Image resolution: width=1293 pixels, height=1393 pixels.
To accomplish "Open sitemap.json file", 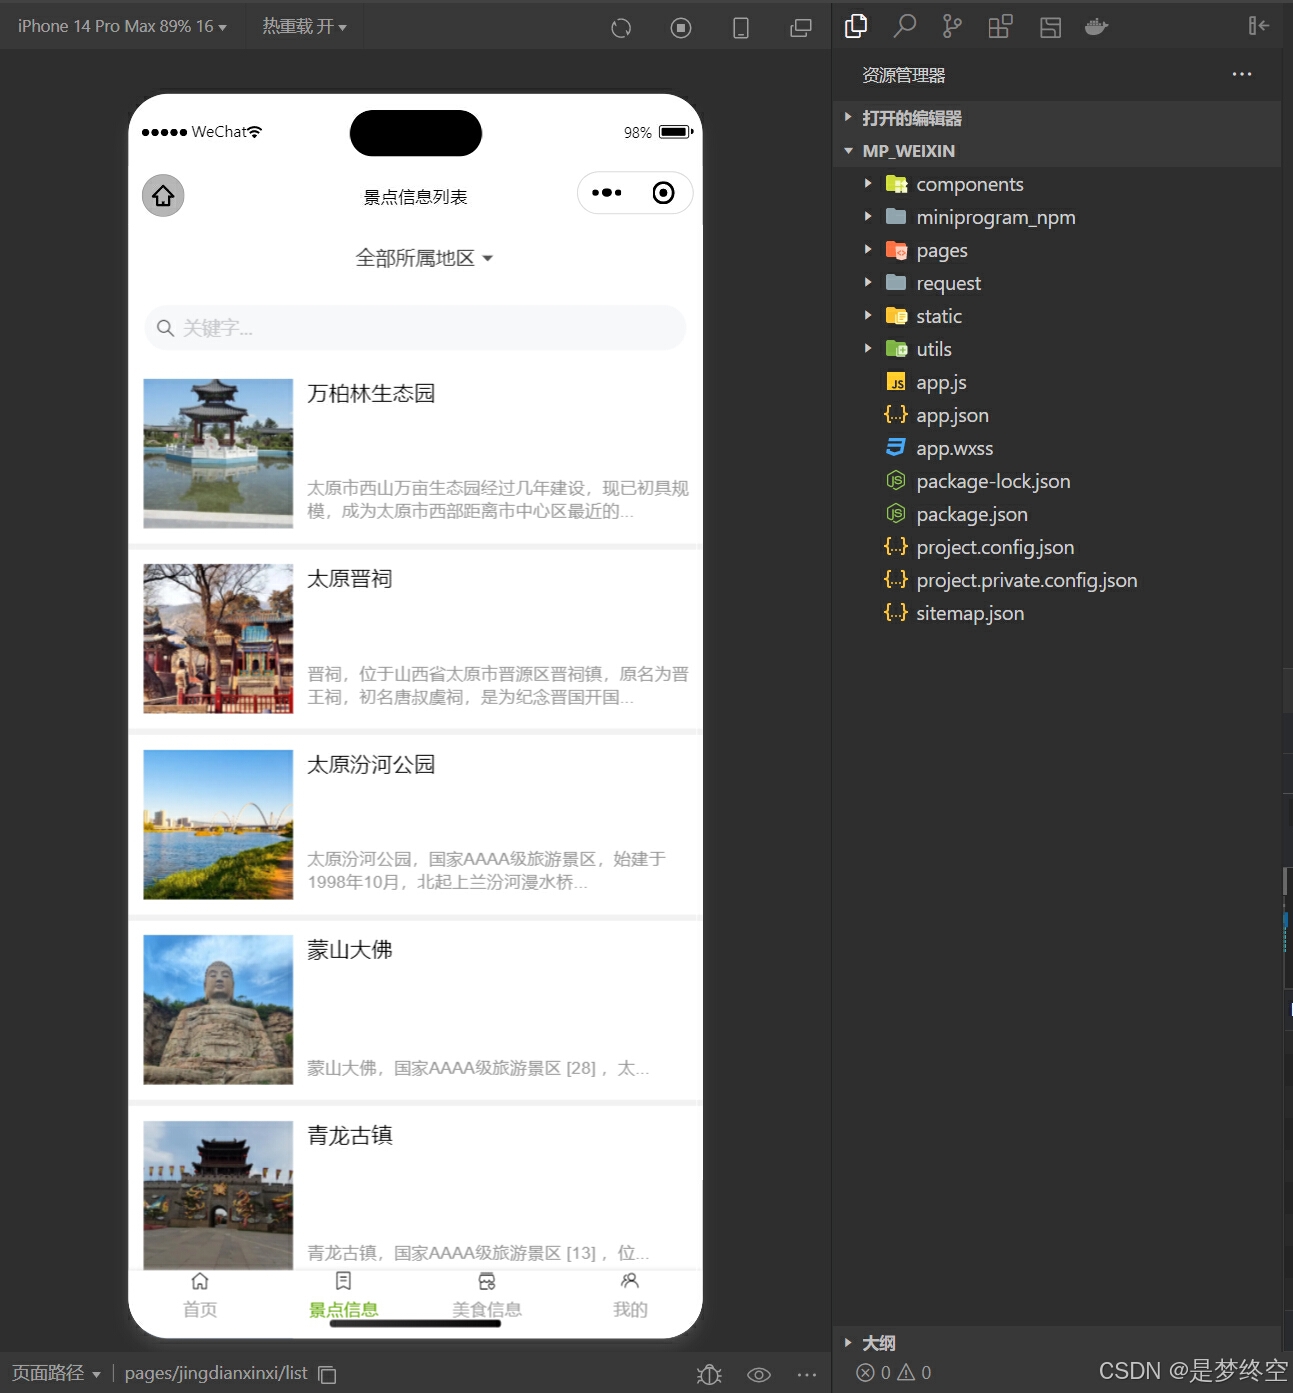I will 969,613.
